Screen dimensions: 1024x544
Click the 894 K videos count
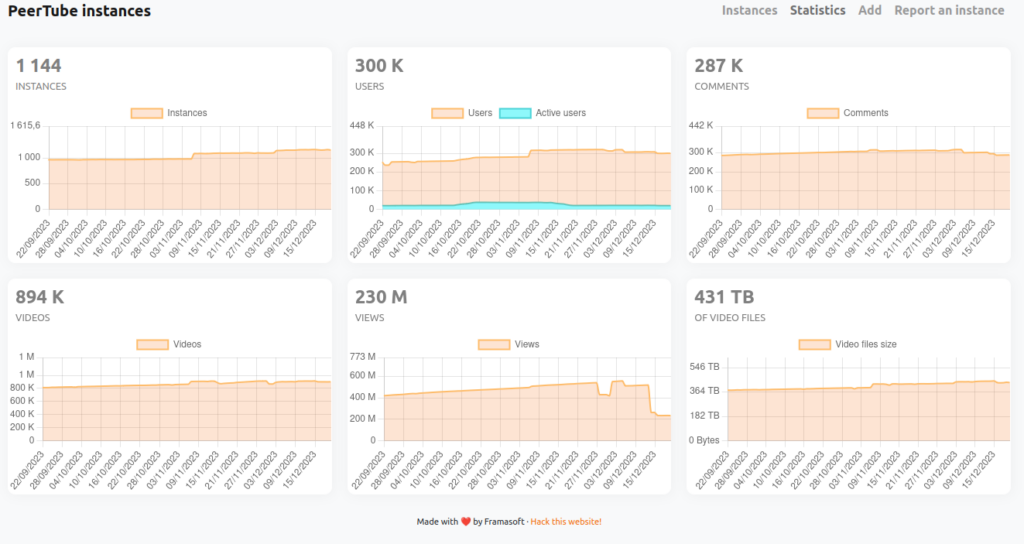pos(40,297)
